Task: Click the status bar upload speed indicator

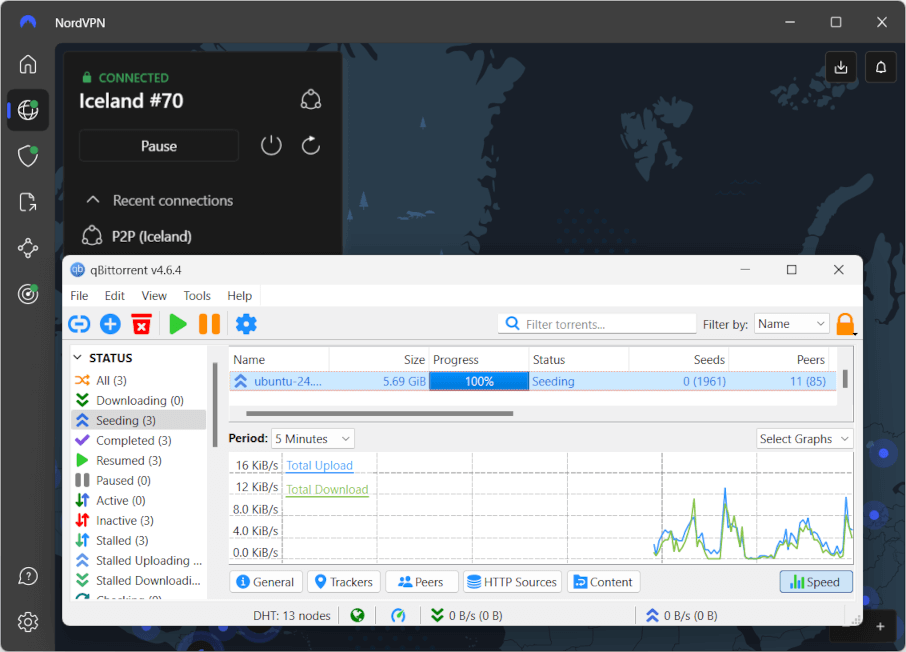Action: 682,616
